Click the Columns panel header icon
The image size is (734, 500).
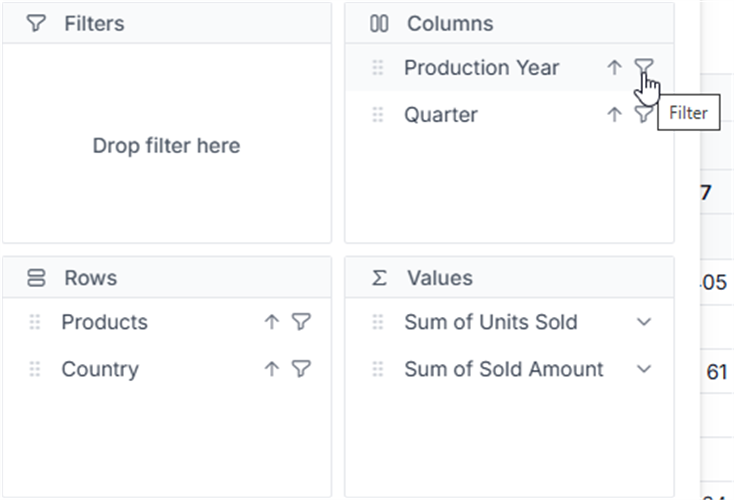[x=379, y=23]
